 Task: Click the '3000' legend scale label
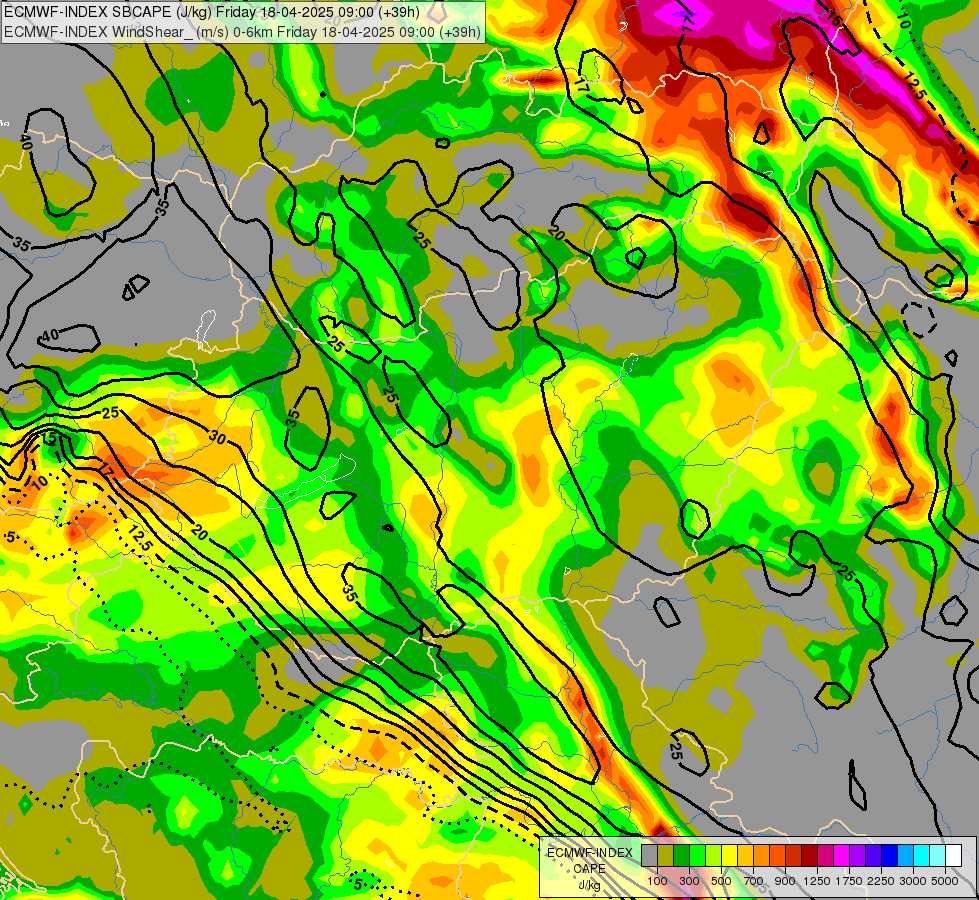tap(913, 881)
